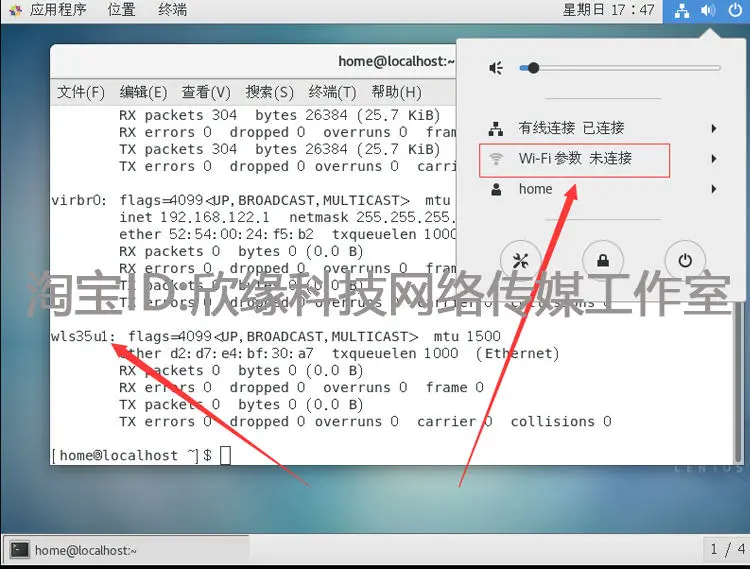
Task: Click the terminal prompt cursor
Action: pos(225,455)
